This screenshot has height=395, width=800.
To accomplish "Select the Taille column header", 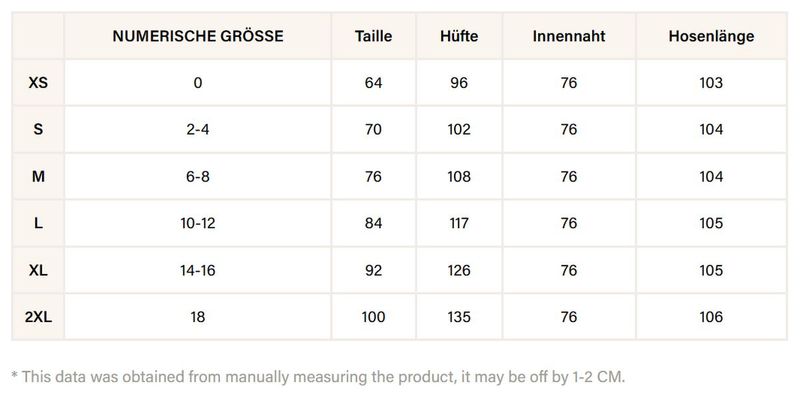I will [x=373, y=36].
